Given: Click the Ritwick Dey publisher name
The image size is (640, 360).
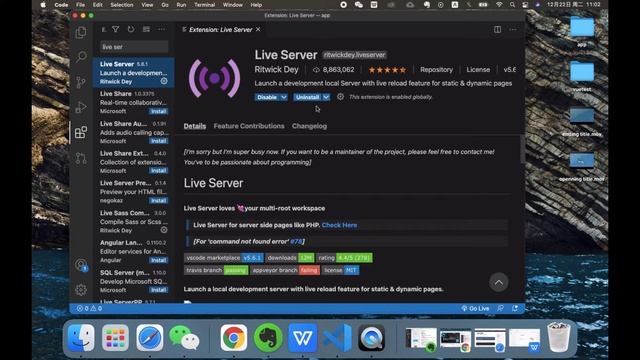Looking at the screenshot, I should [x=276, y=69].
